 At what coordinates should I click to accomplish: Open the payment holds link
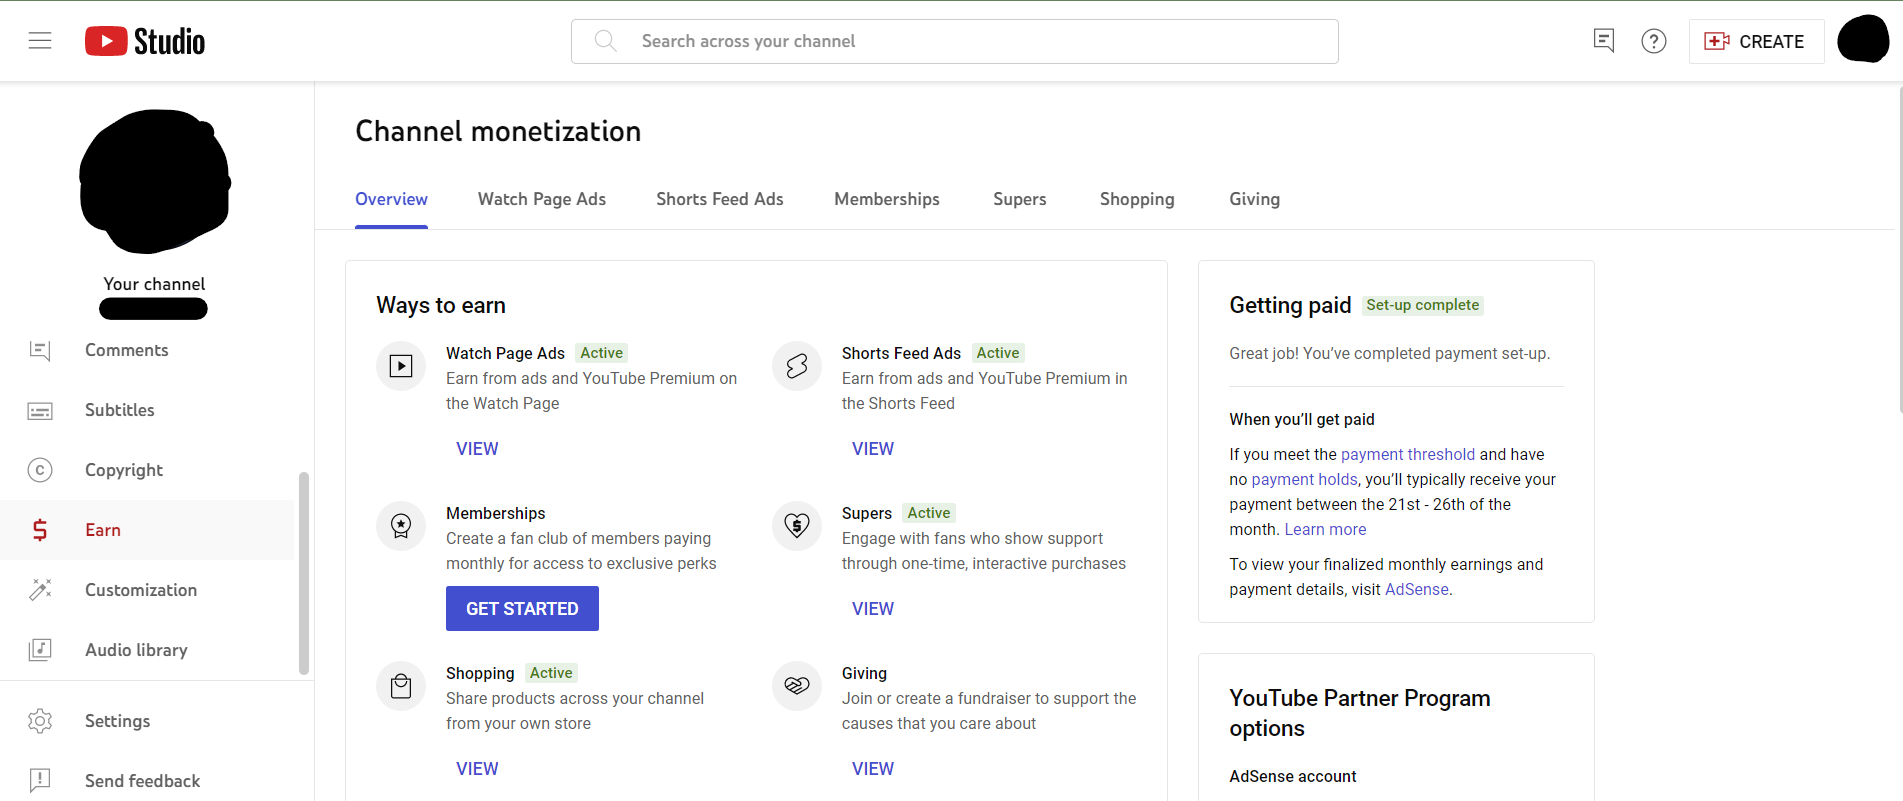[1304, 479]
